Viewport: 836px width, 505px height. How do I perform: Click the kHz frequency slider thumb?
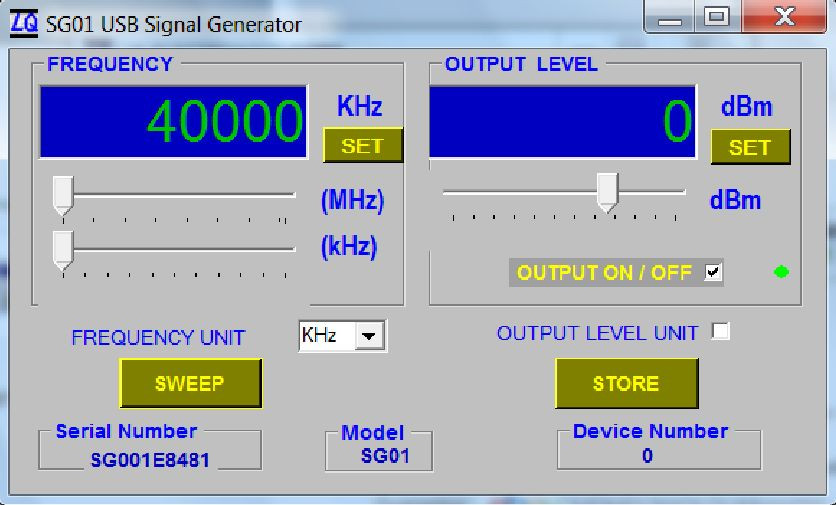[x=63, y=251]
